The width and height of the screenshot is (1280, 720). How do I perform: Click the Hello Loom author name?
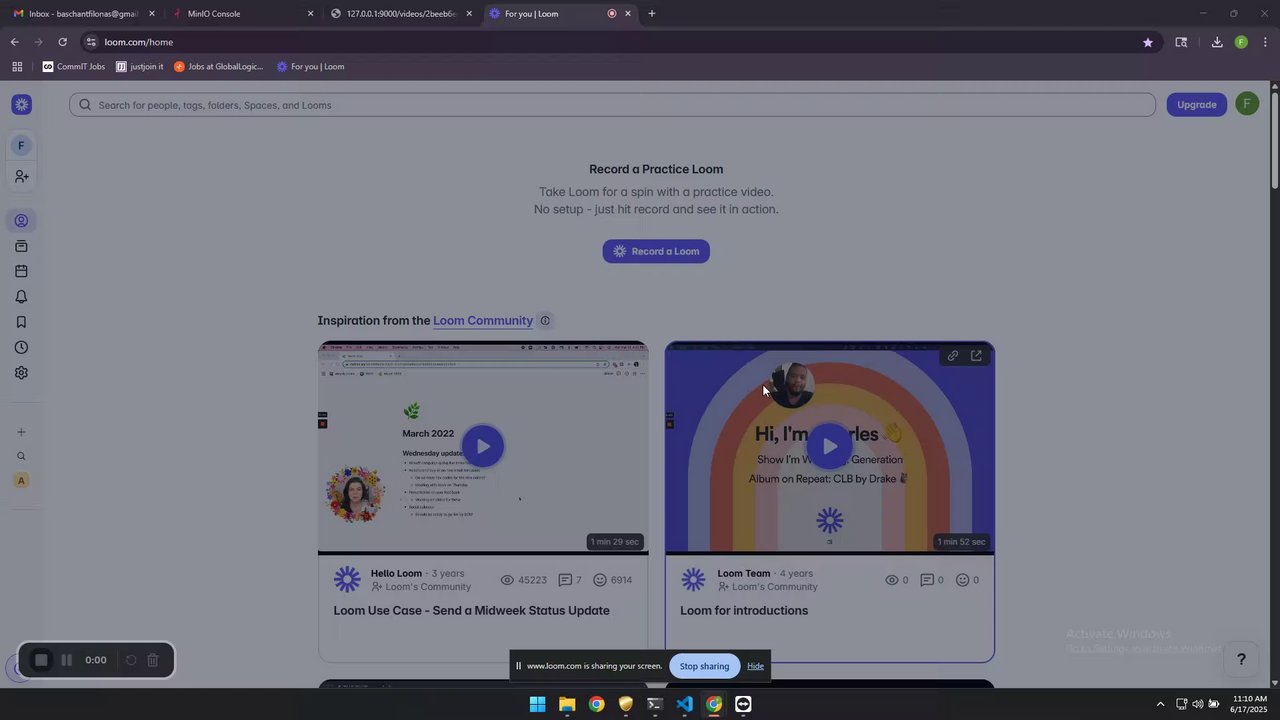tap(396, 574)
